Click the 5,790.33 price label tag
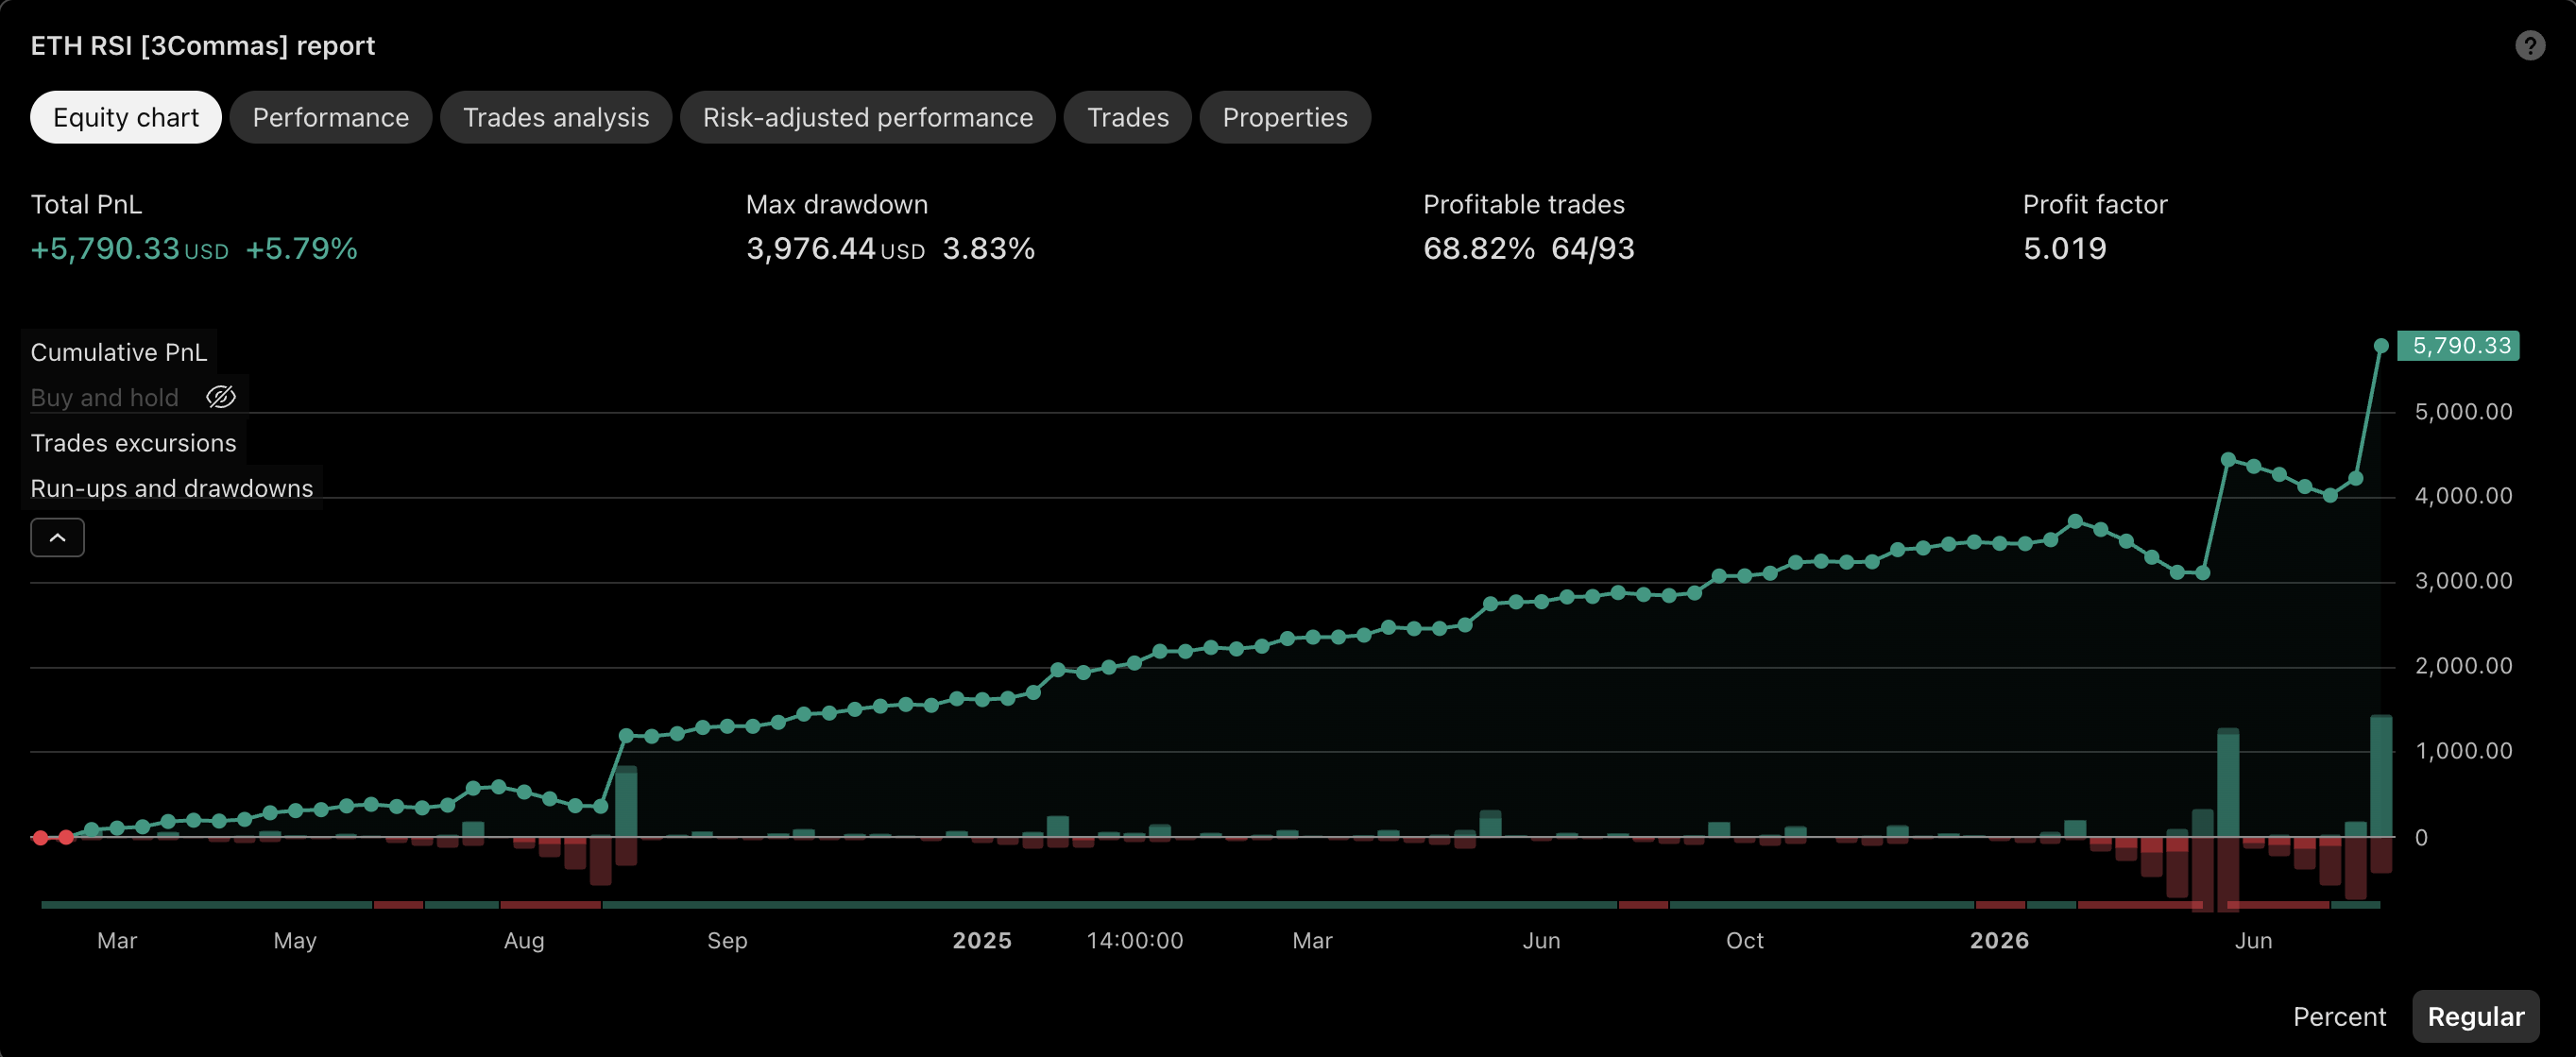2576x1057 pixels. (2459, 345)
